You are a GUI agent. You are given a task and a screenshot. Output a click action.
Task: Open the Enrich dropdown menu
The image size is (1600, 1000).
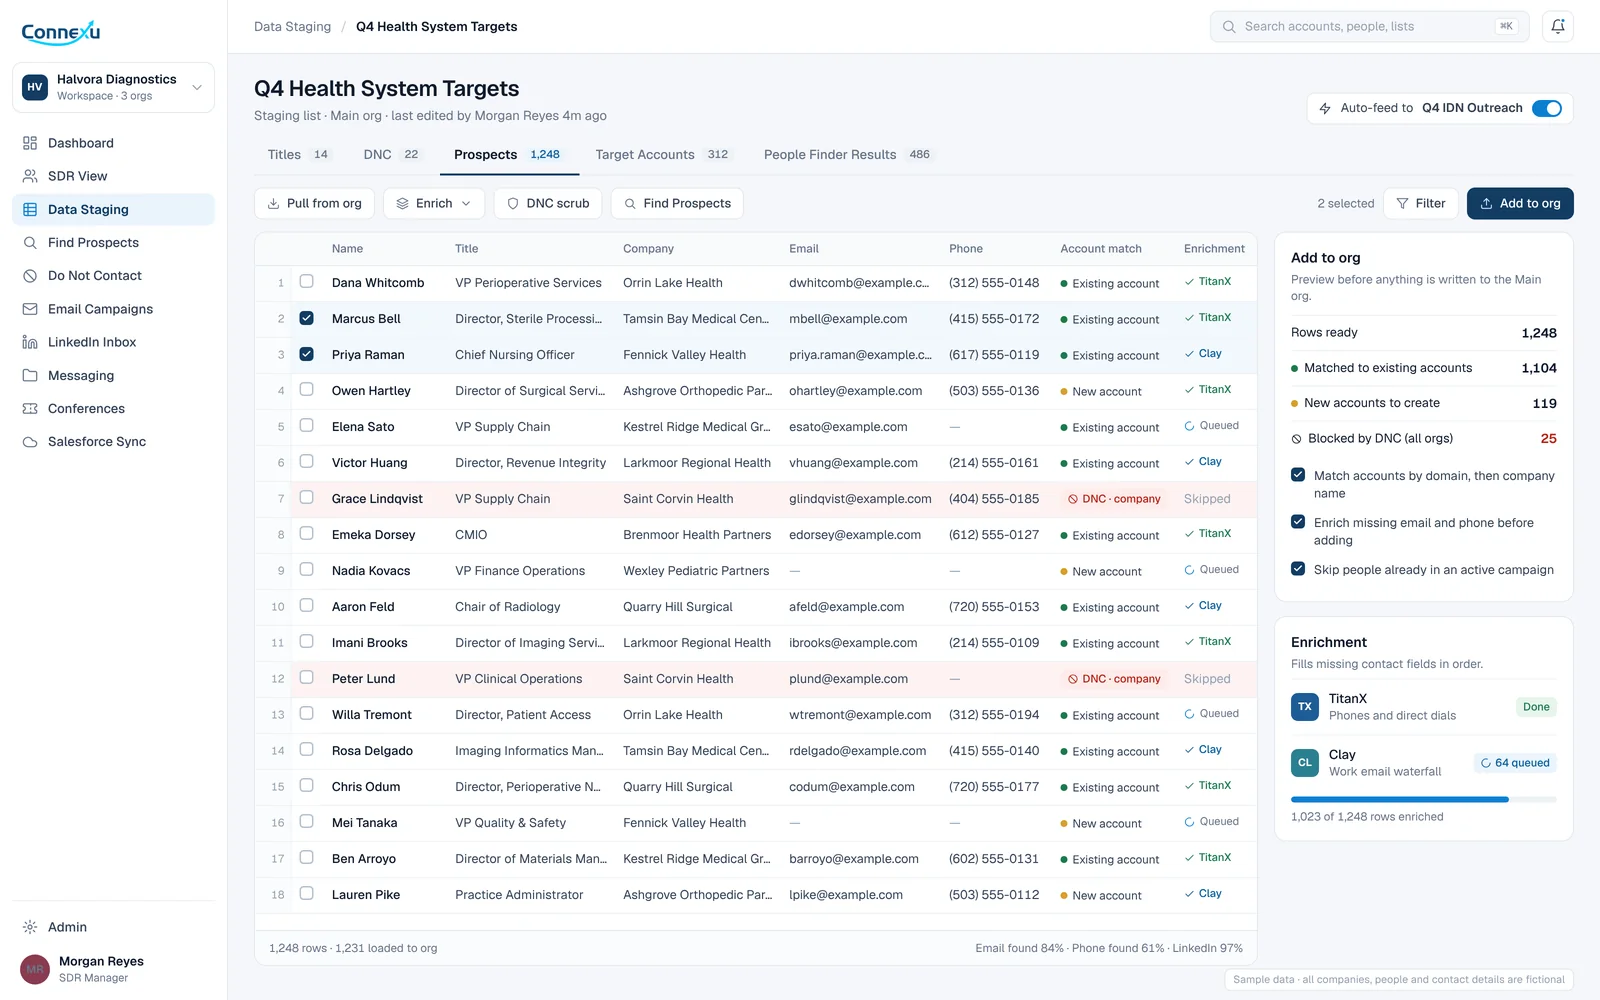point(434,203)
